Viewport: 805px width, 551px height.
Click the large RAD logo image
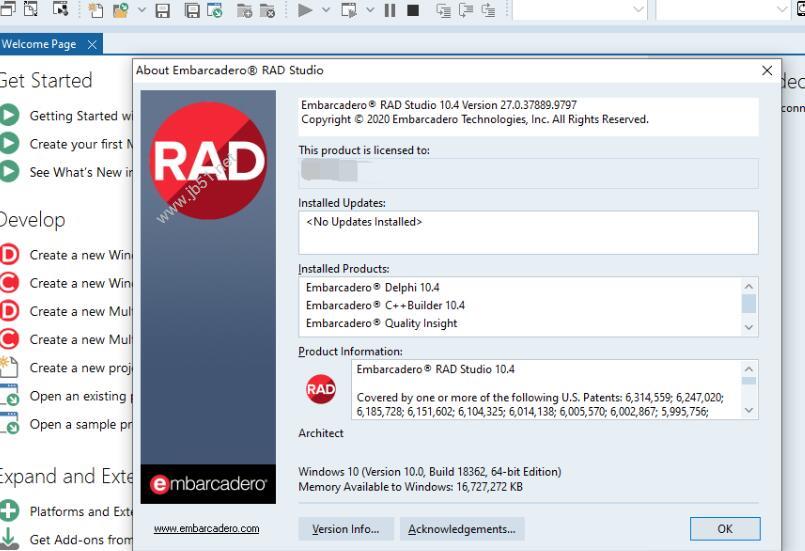tap(208, 160)
